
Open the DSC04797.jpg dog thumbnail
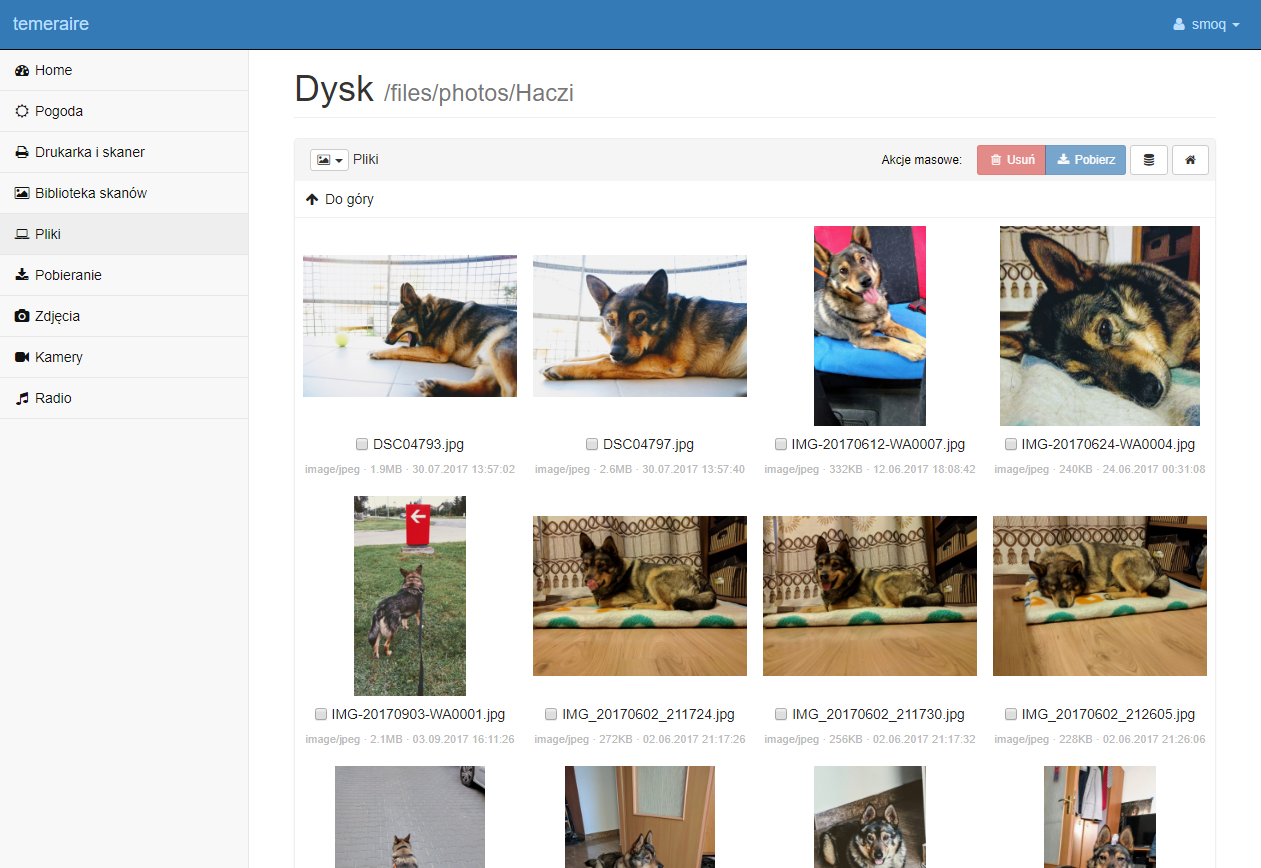point(639,326)
